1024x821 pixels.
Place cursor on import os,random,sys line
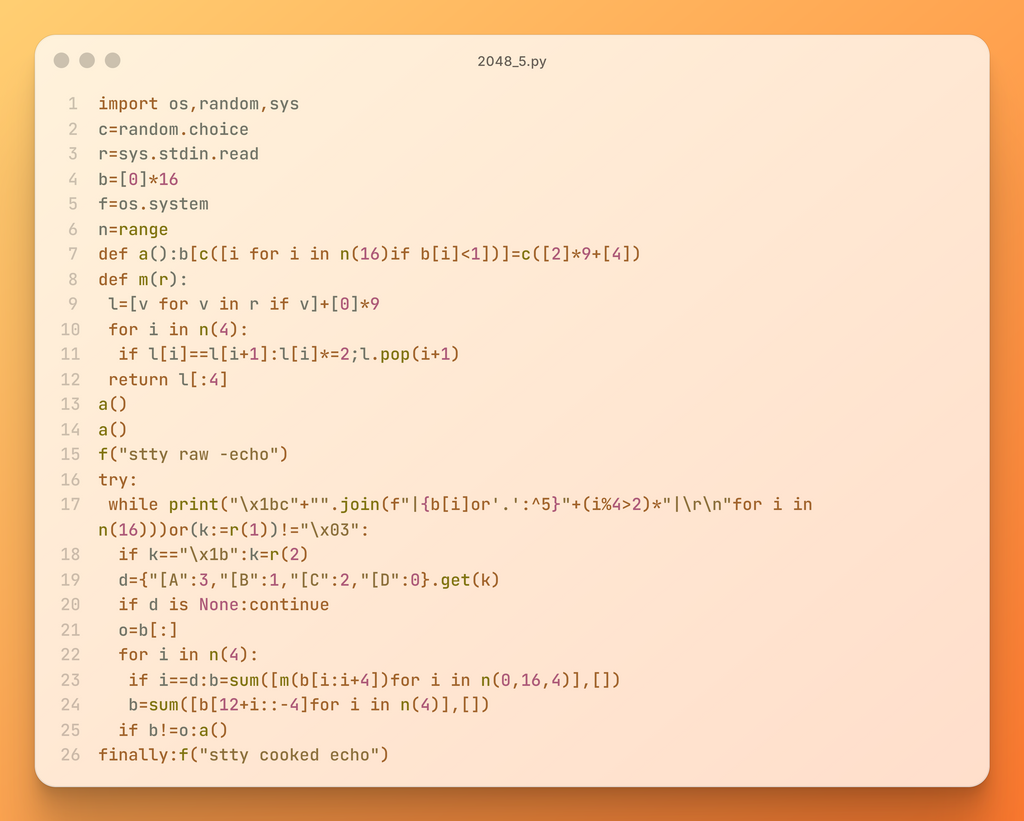pyautogui.click(x=198, y=104)
